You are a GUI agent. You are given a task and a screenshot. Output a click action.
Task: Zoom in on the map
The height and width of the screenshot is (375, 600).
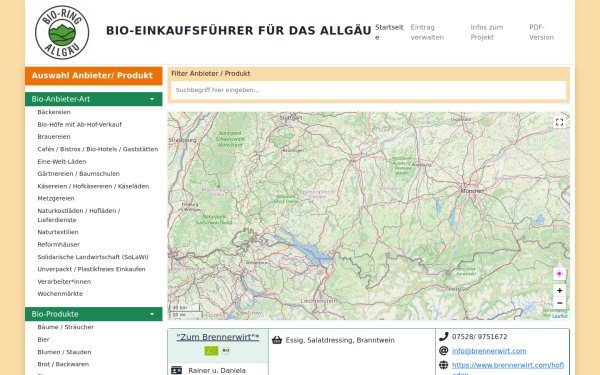(559, 290)
